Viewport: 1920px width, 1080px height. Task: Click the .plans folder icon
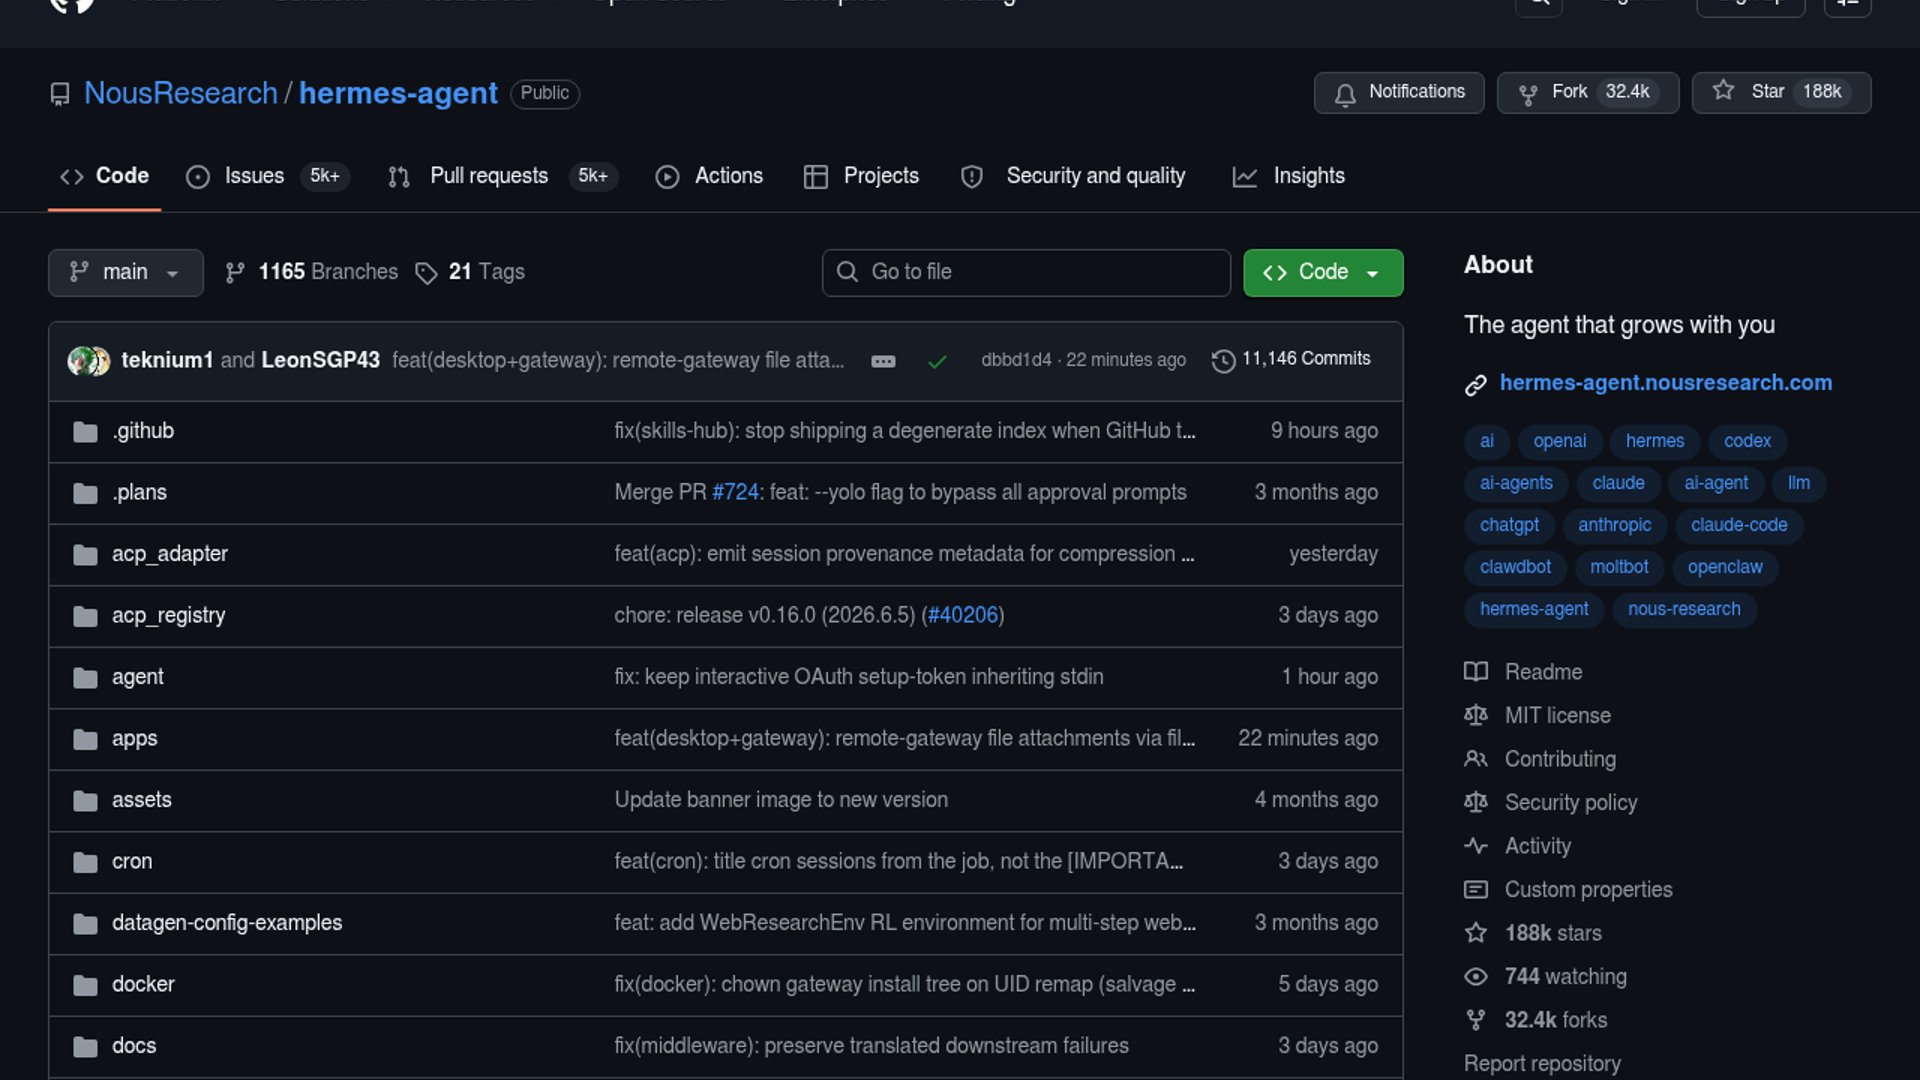[x=85, y=494]
